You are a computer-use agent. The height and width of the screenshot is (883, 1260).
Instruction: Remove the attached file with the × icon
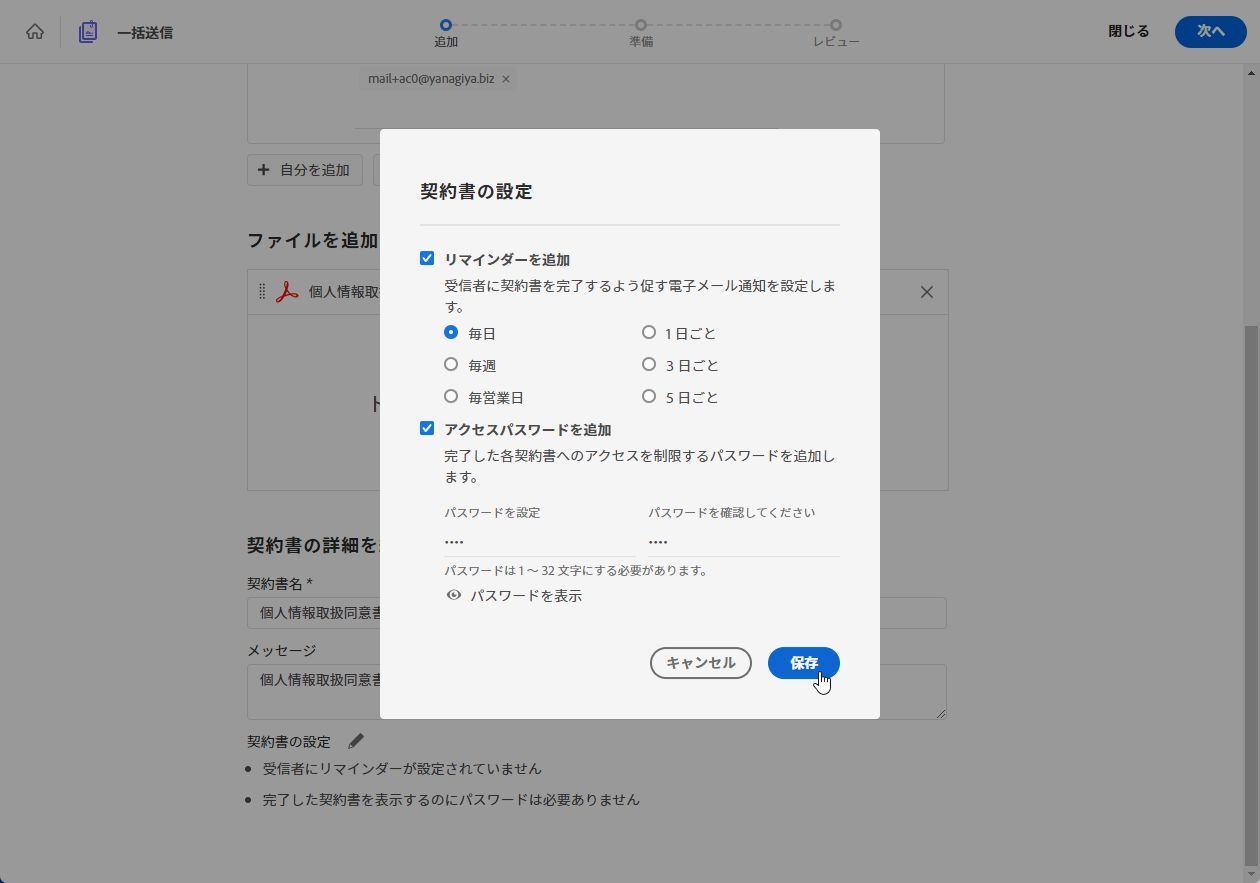[x=925, y=292]
